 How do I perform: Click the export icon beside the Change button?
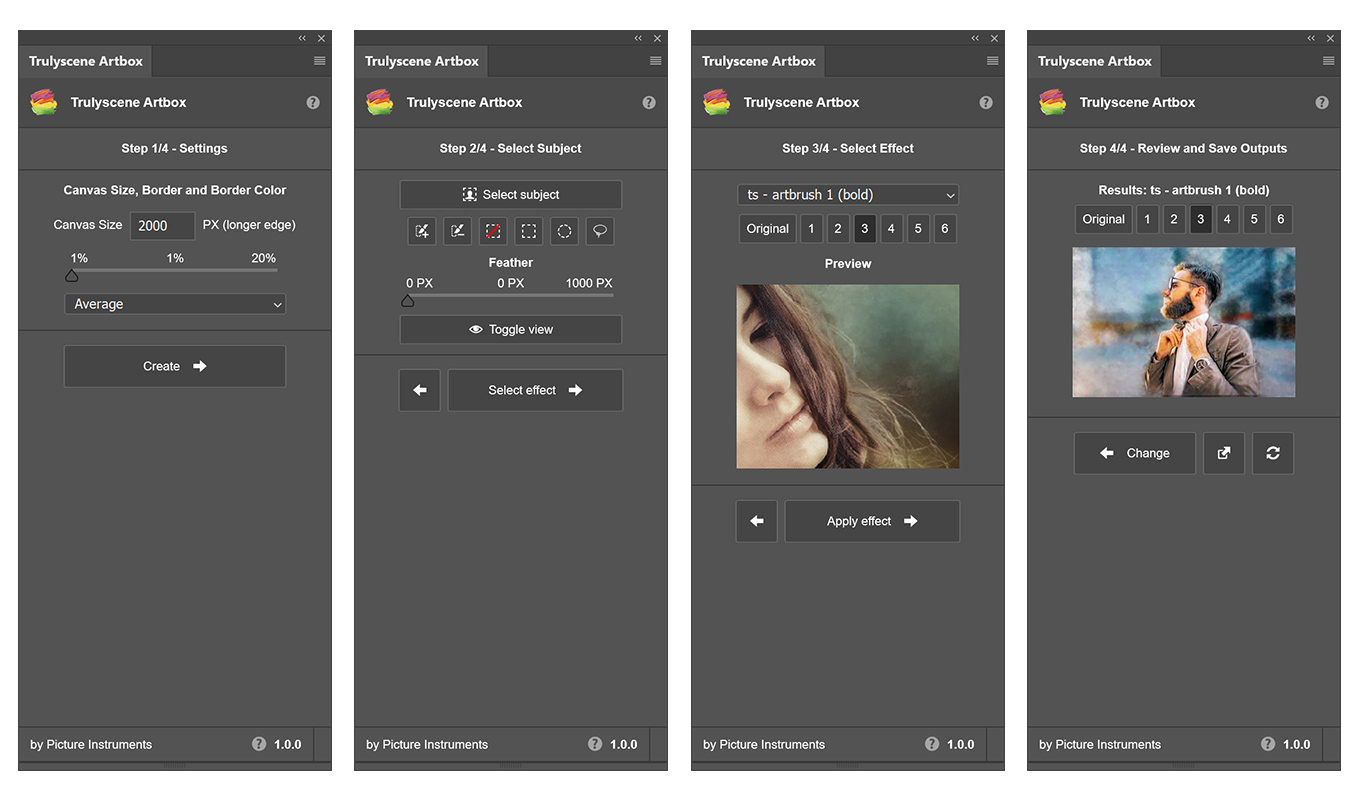(x=1224, y=453)
